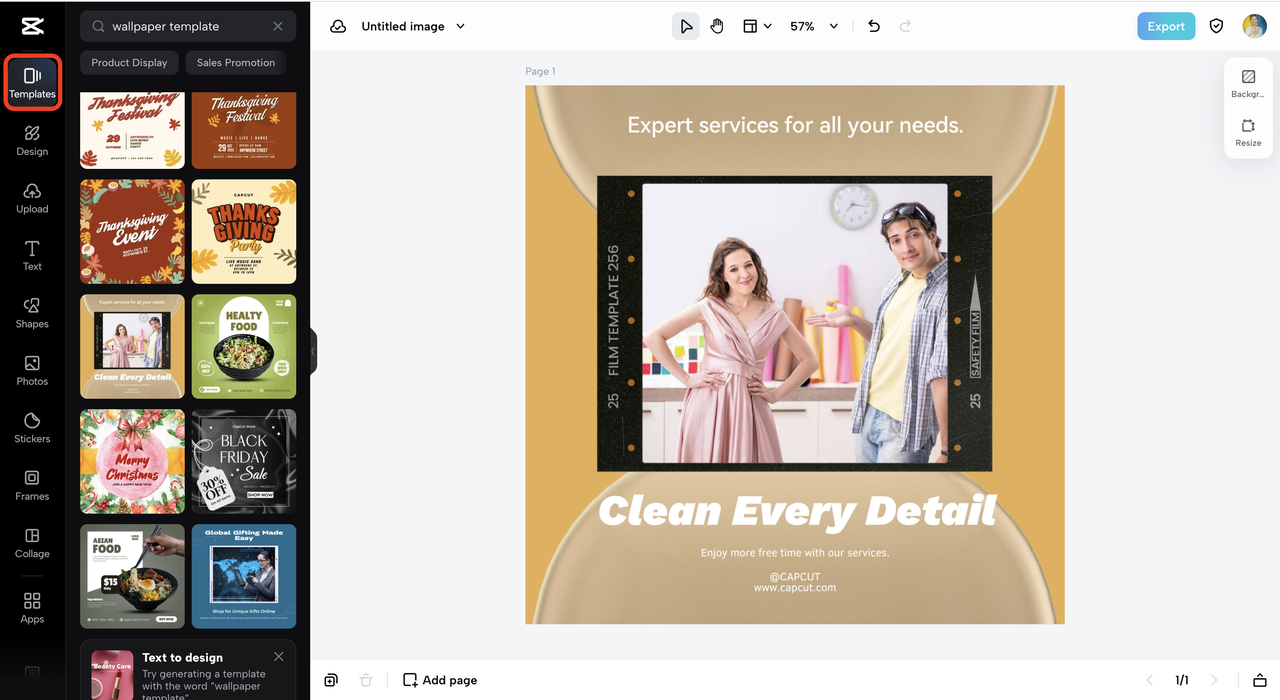Click the Add page button
Image resolution: width=1280 pixels, height=700 pixels.
[x=440, y=680]
